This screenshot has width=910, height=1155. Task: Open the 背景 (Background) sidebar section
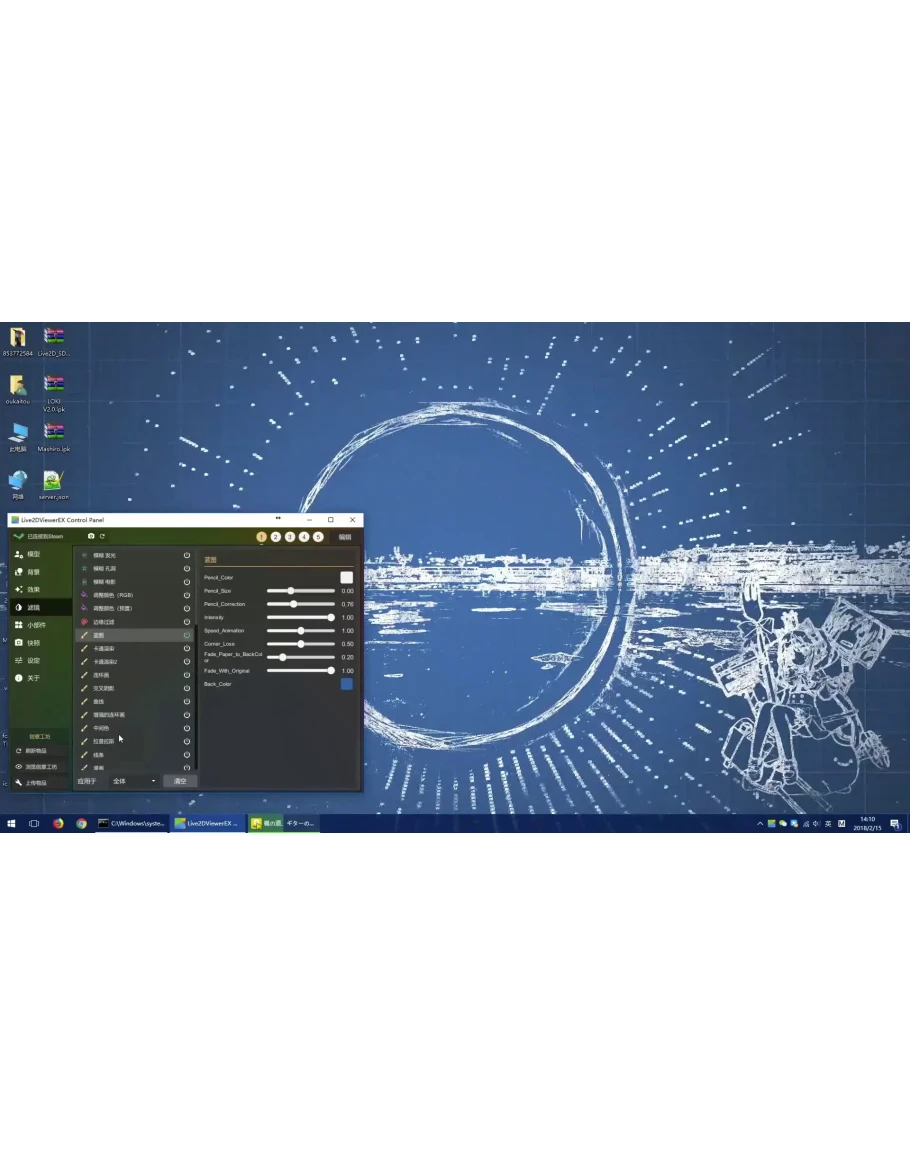coord(34,572)
